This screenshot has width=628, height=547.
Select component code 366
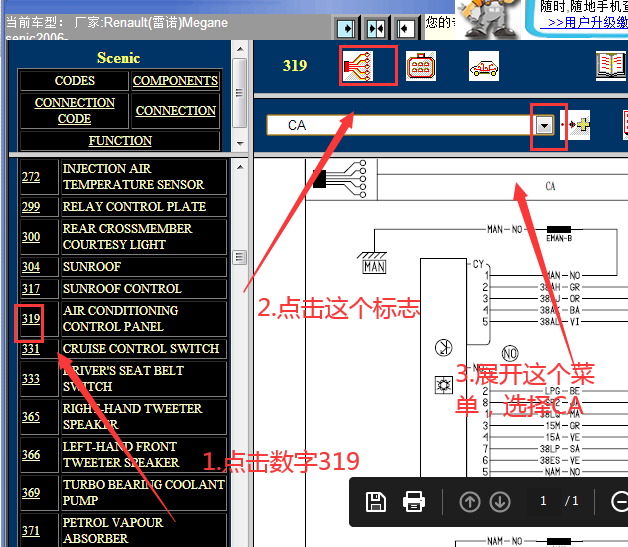(31, 455)
